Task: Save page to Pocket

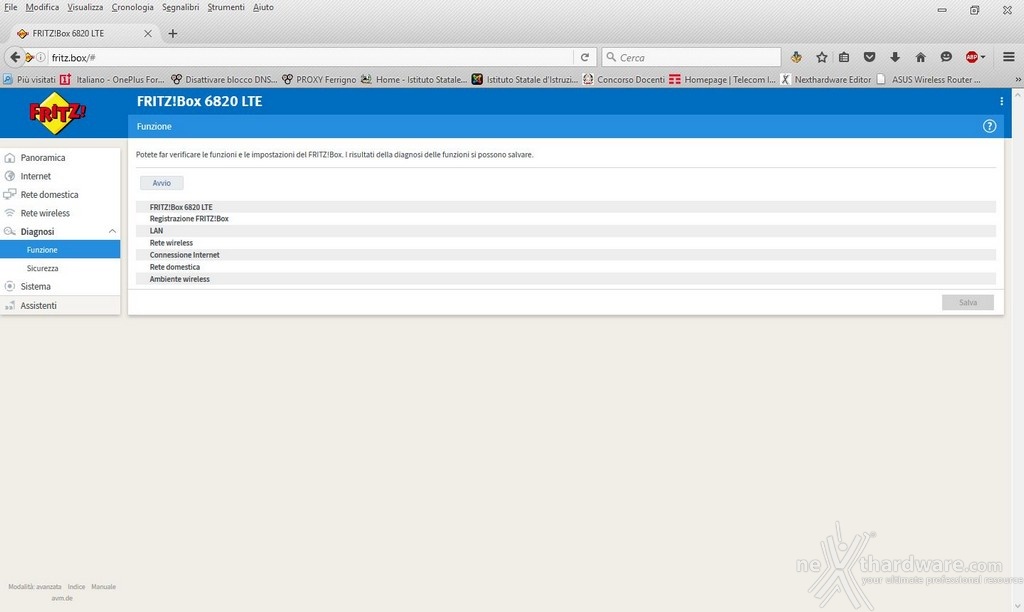Action: 869,57
